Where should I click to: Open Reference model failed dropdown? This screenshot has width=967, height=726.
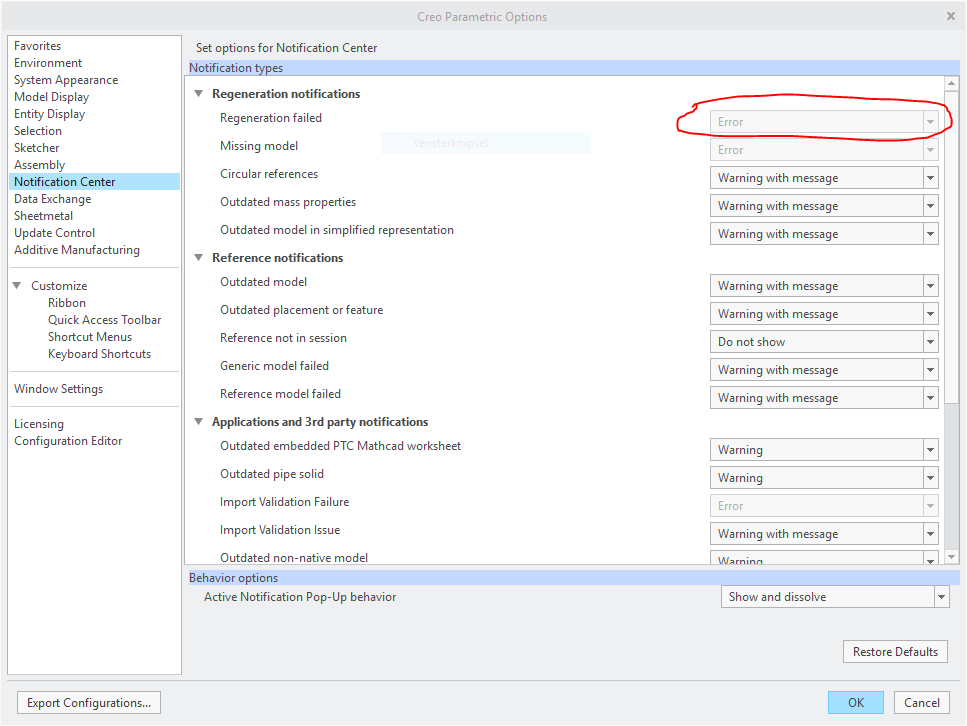(824, 398)
